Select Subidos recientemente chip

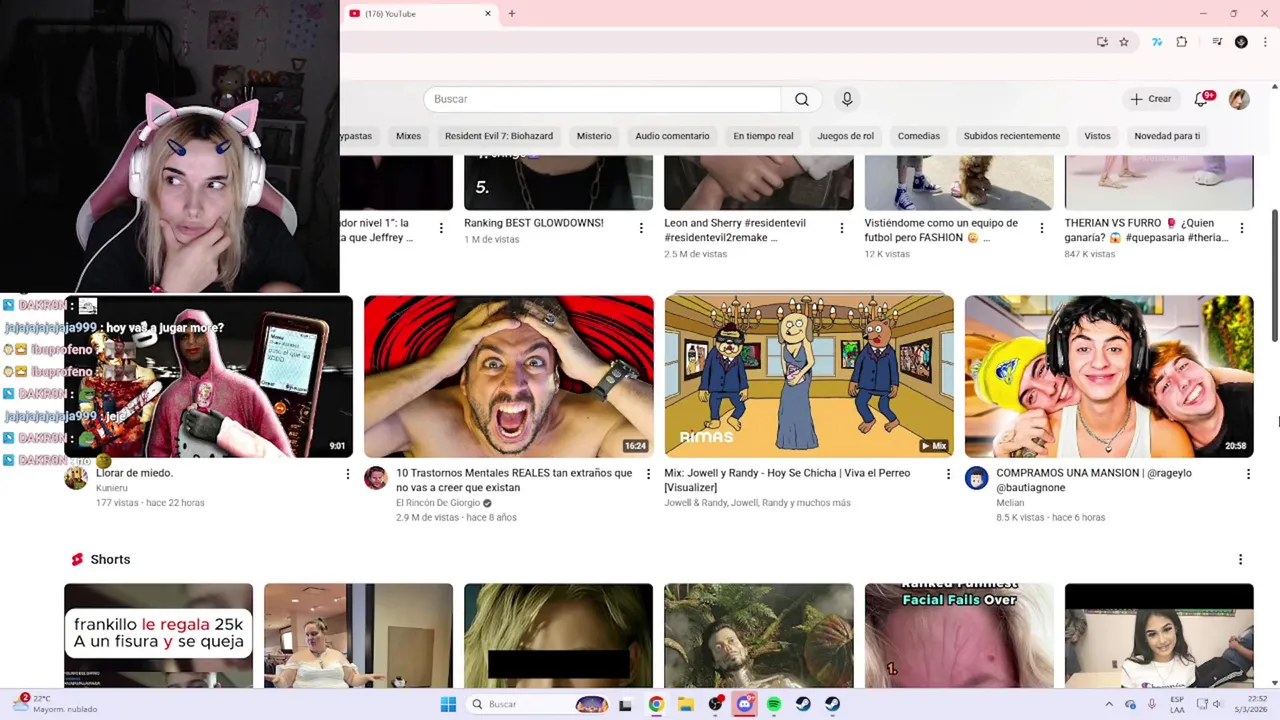1012,136
